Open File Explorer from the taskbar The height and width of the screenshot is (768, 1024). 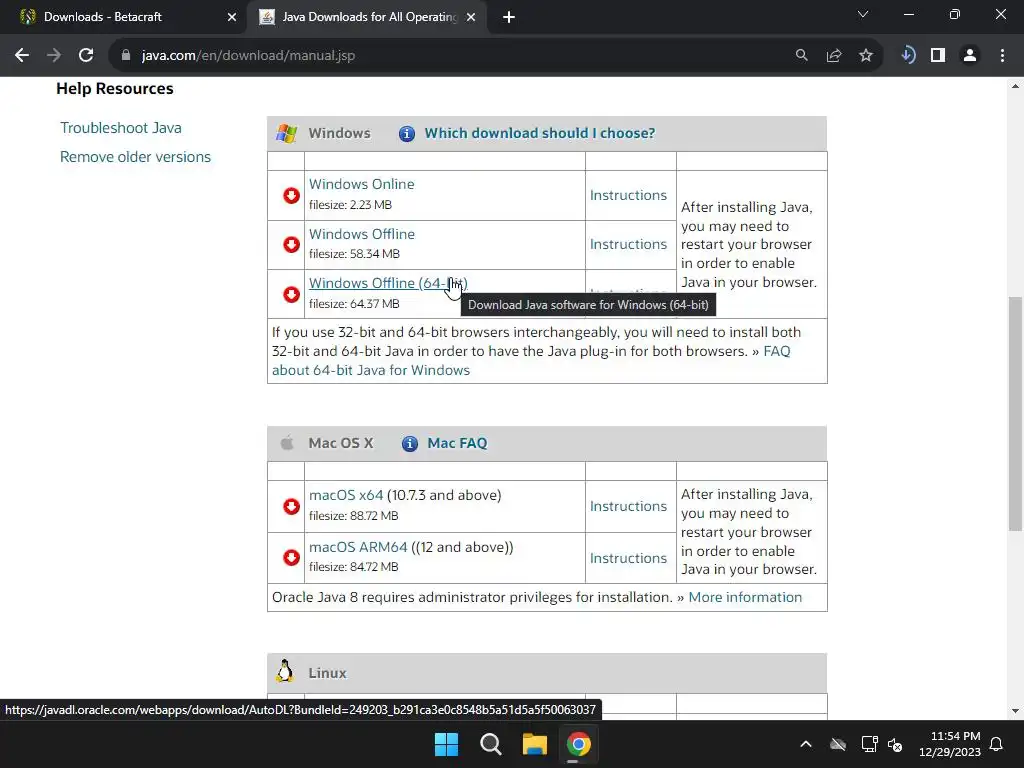[534, 744]
